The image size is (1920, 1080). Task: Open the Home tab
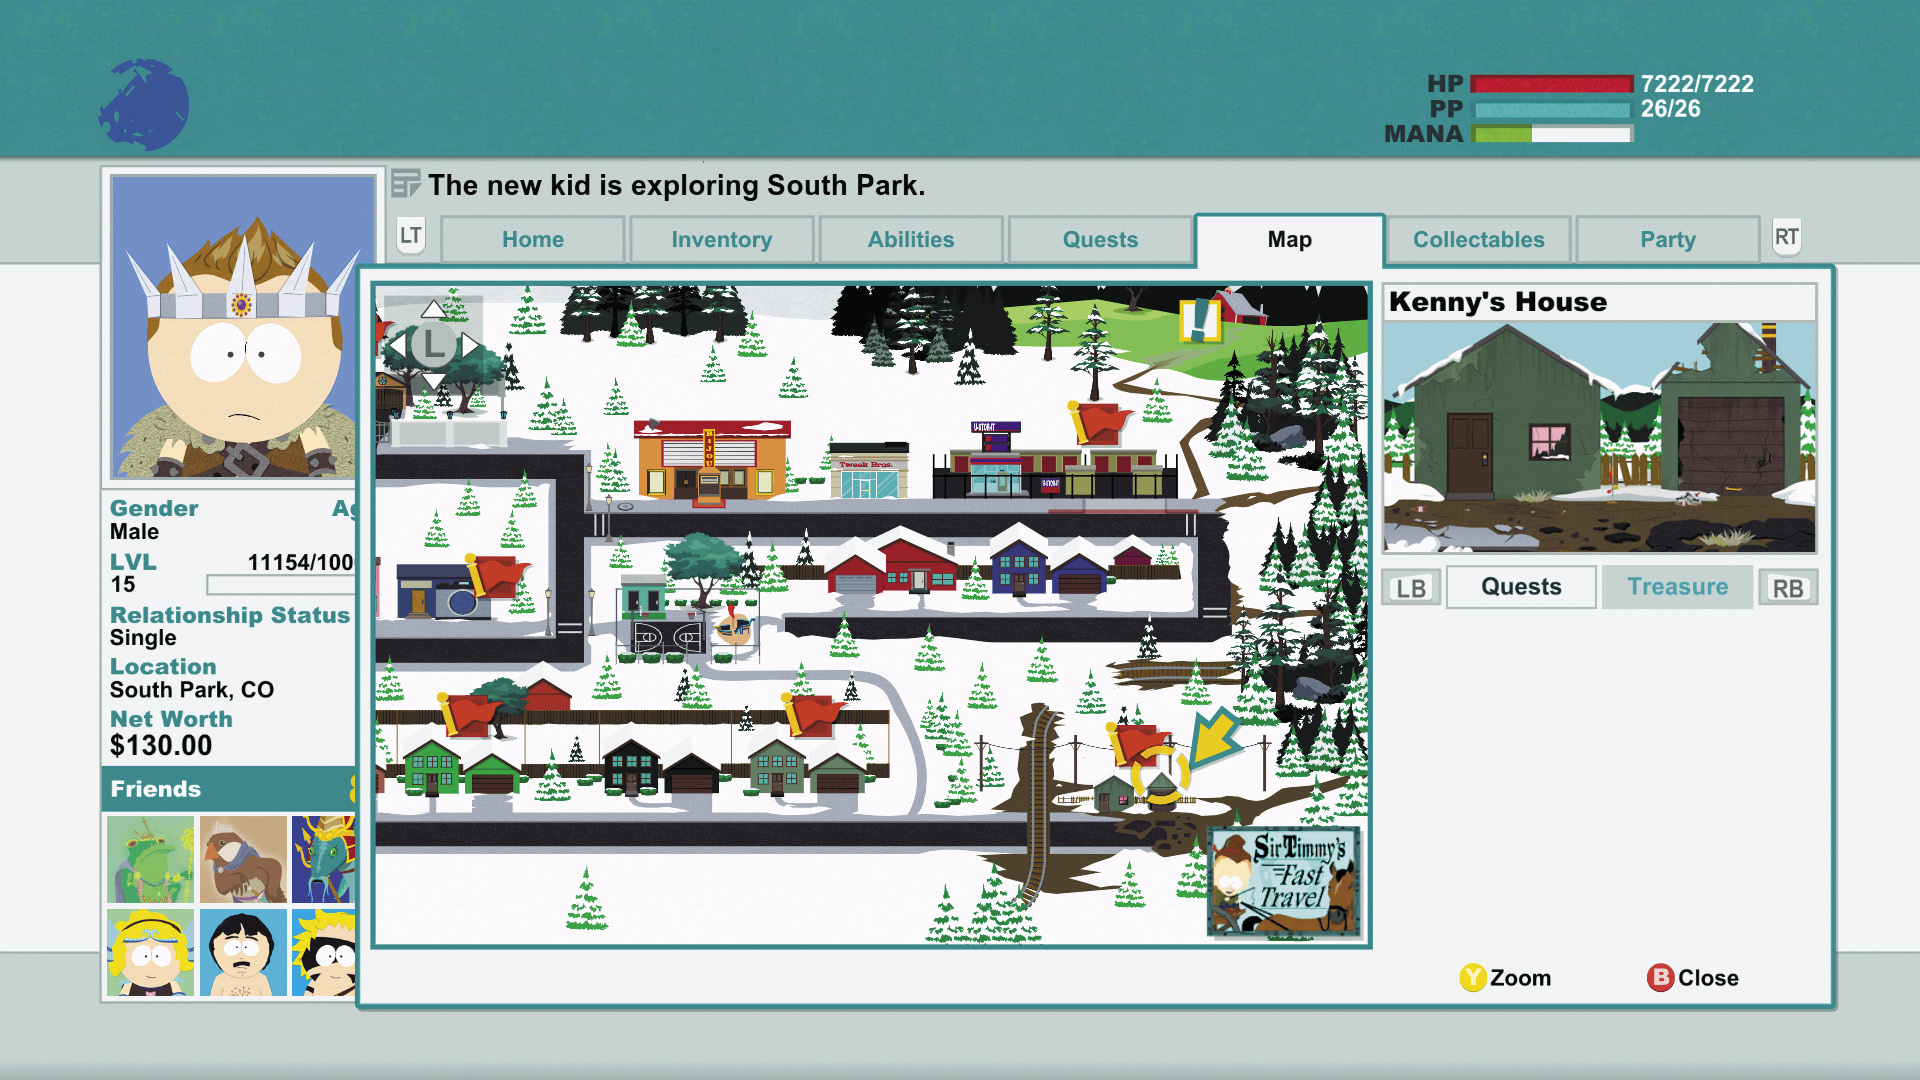tap(533, 240)
